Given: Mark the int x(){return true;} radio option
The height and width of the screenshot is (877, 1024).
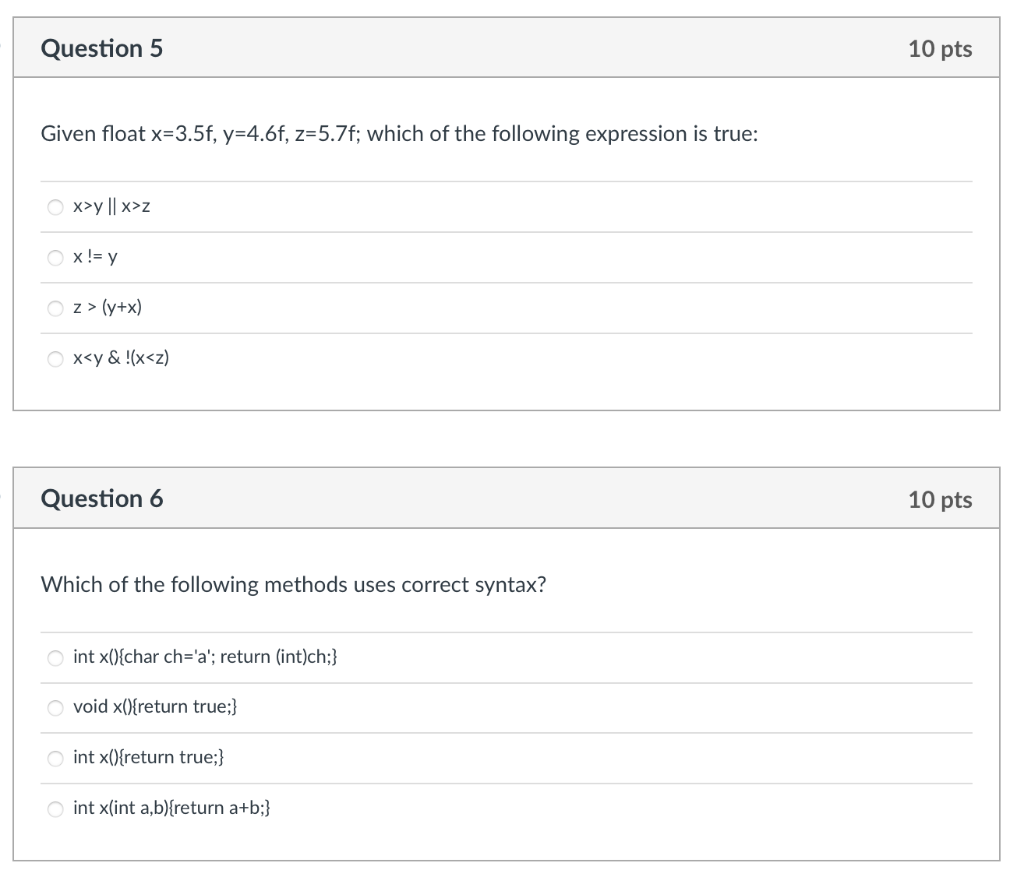Looking at the screenshot, I should (x=56, y=757).
